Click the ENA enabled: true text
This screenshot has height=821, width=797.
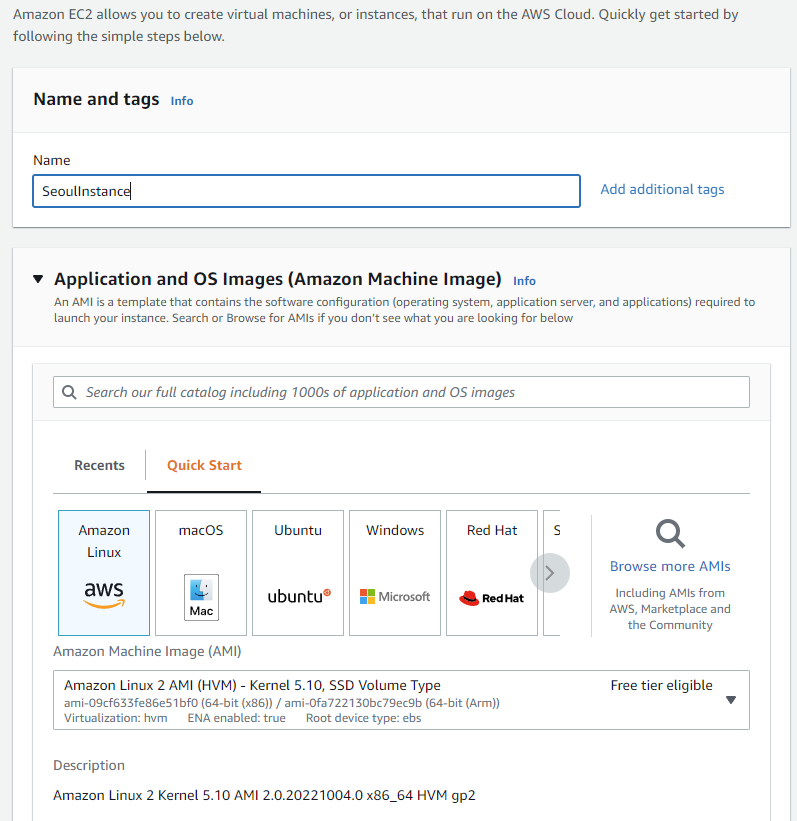(237, 718)
